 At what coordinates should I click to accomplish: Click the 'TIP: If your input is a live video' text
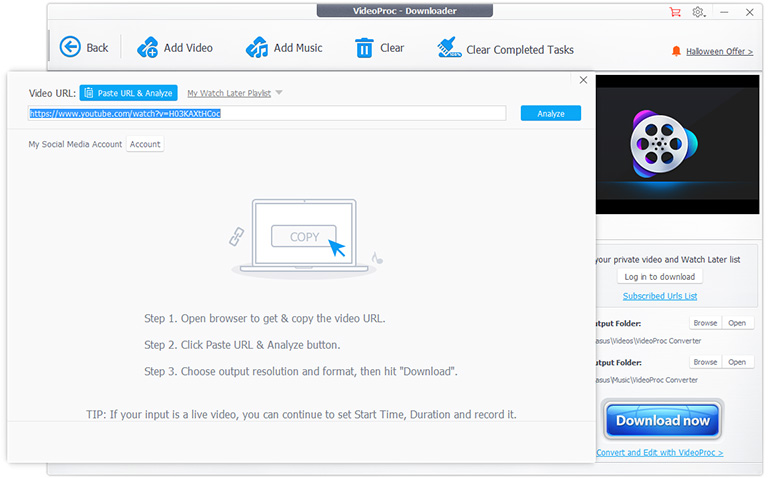coord(301,414)
